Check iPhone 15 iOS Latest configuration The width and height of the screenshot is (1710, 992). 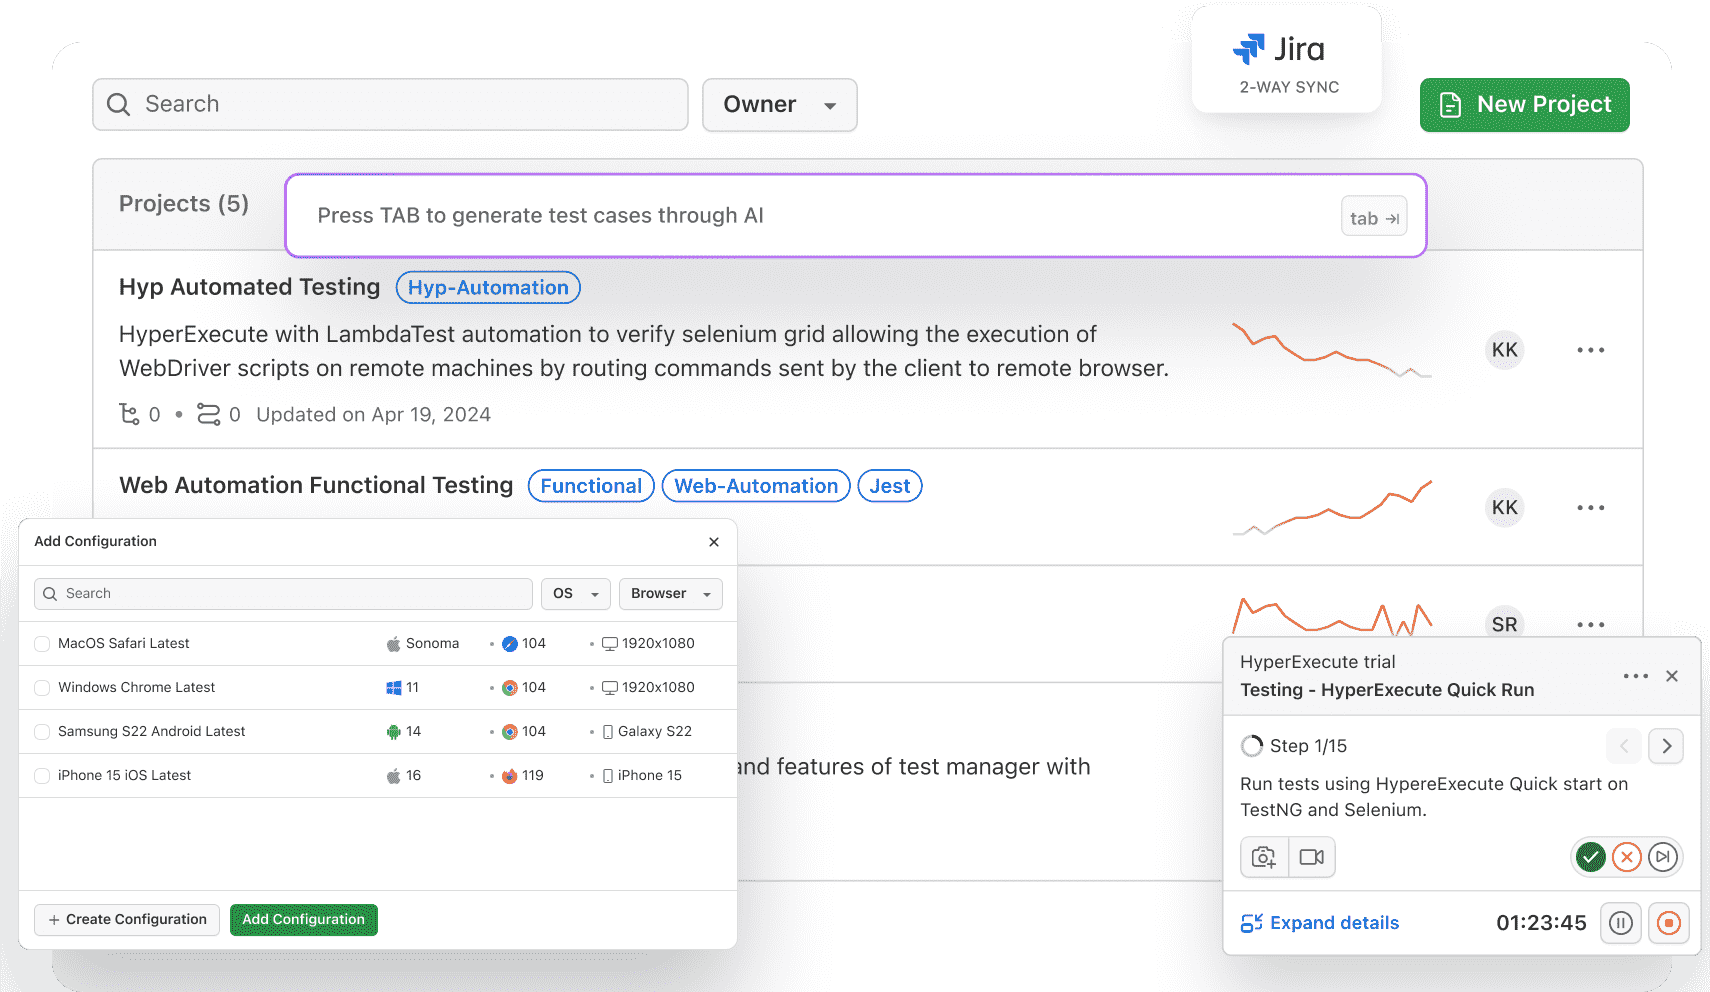42,776
